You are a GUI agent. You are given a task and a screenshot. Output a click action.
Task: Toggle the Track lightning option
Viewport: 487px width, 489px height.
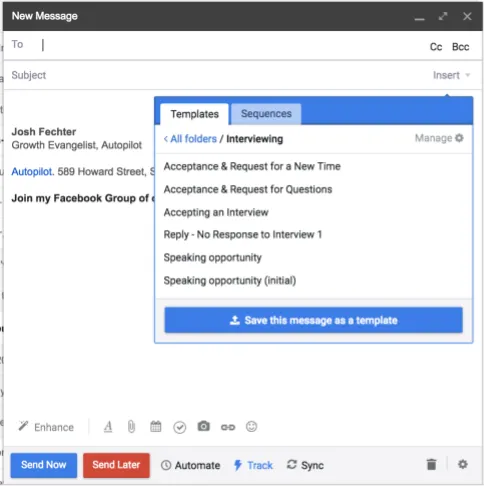253,465
